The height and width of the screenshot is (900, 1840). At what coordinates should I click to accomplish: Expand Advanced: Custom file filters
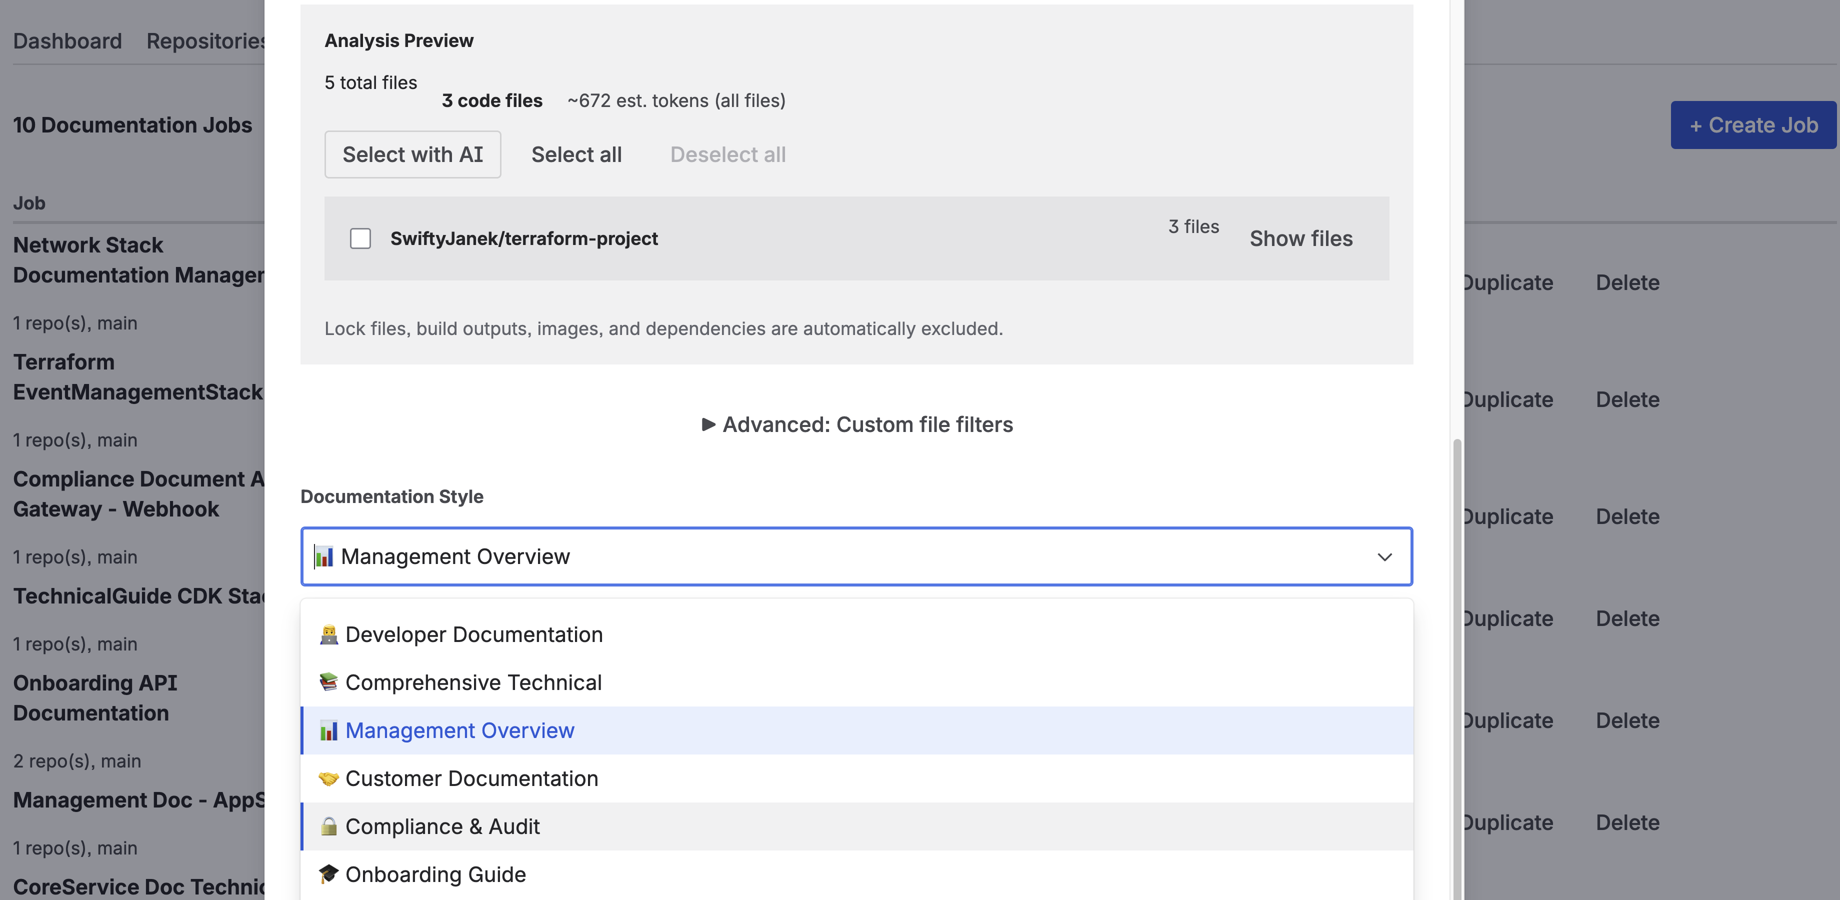coord(856,424)
